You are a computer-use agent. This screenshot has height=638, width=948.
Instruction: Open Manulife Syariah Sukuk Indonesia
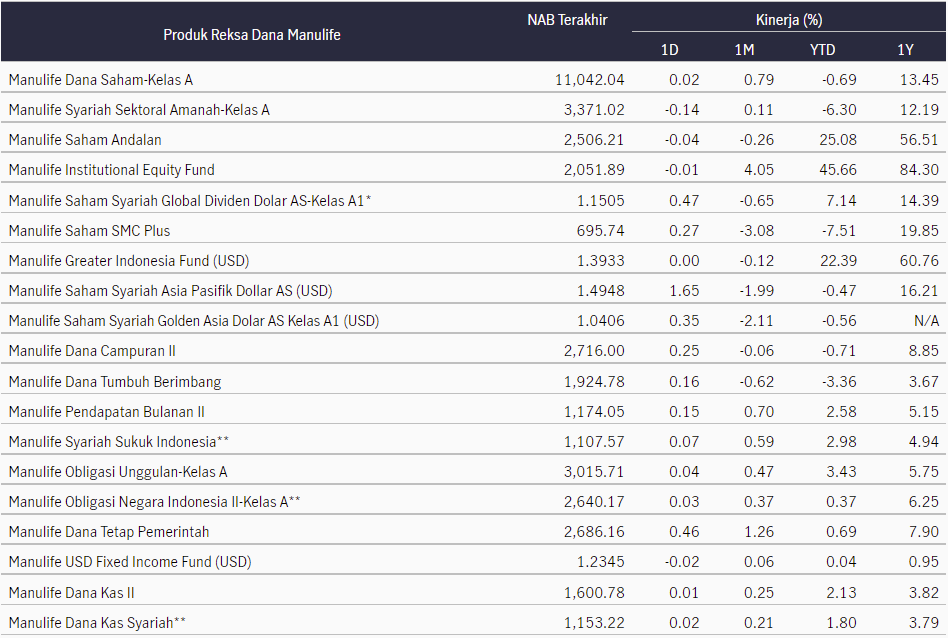[119, 441]
